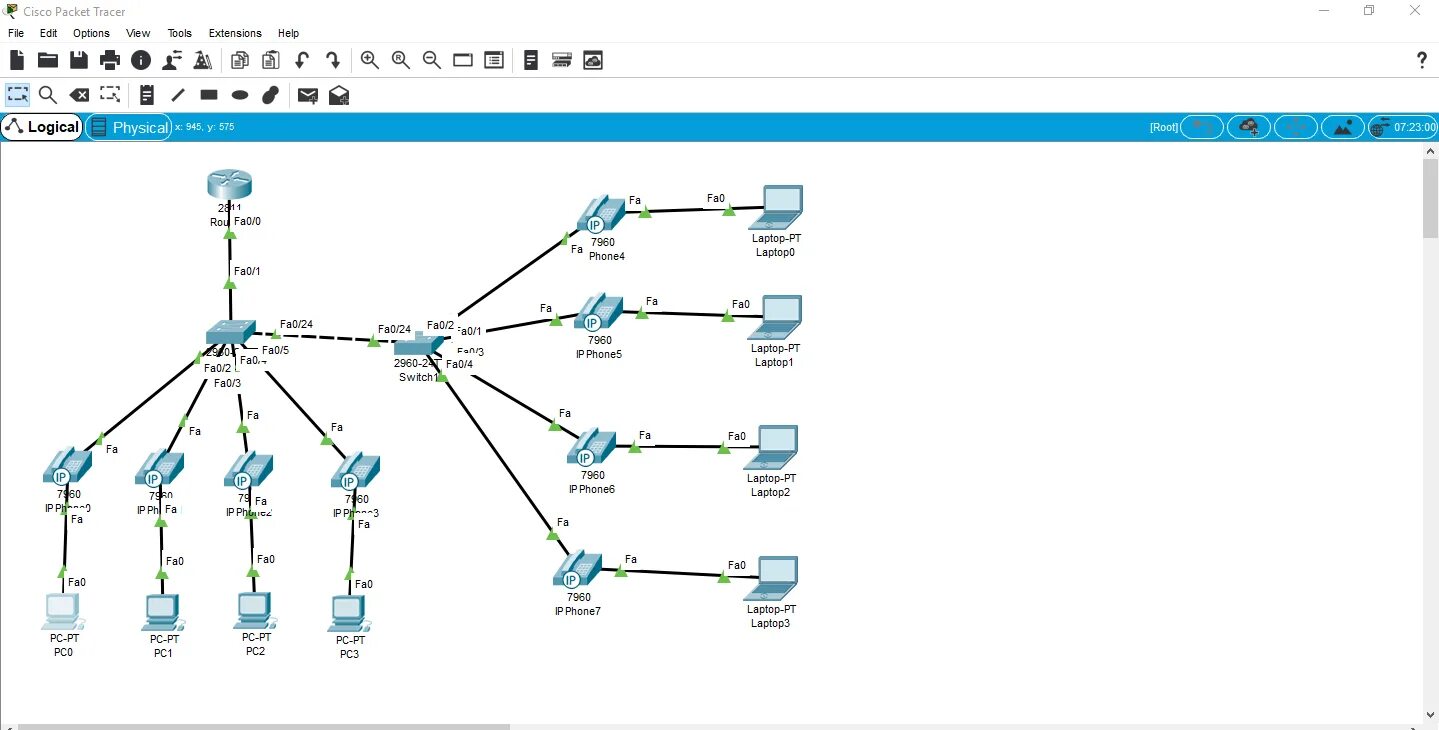This screenshot has width=1439, height=730.
Task: Select the Laptop0 device
Action: [777, 208]
